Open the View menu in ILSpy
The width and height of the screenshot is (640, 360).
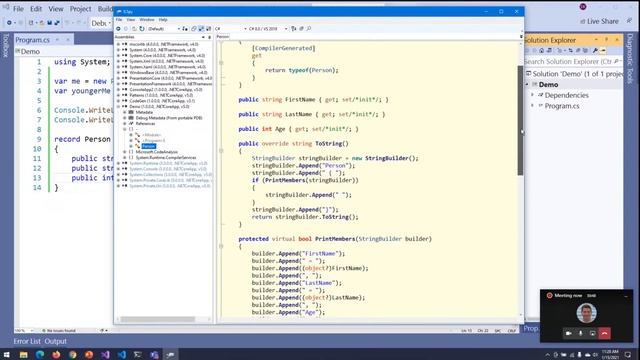pyautogui.click(x=131, y=20)
